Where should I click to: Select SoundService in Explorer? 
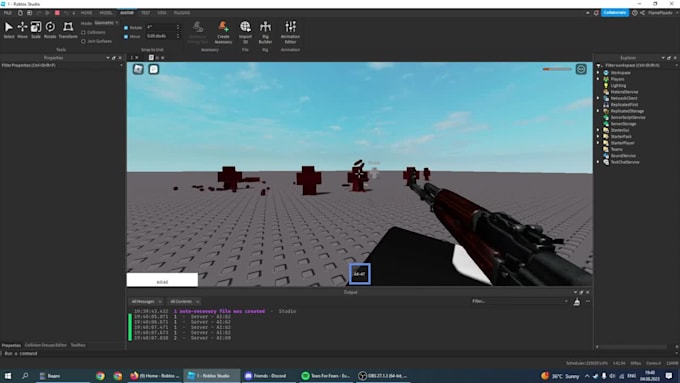tap(623, 156)
